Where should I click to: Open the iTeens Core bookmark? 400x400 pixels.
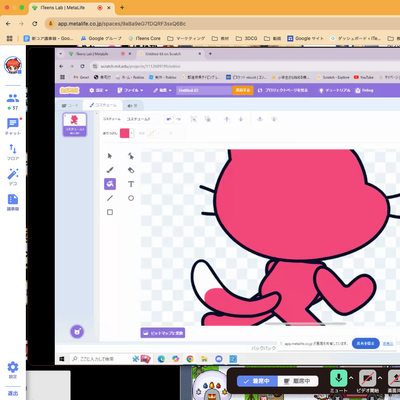click(144, 38)
